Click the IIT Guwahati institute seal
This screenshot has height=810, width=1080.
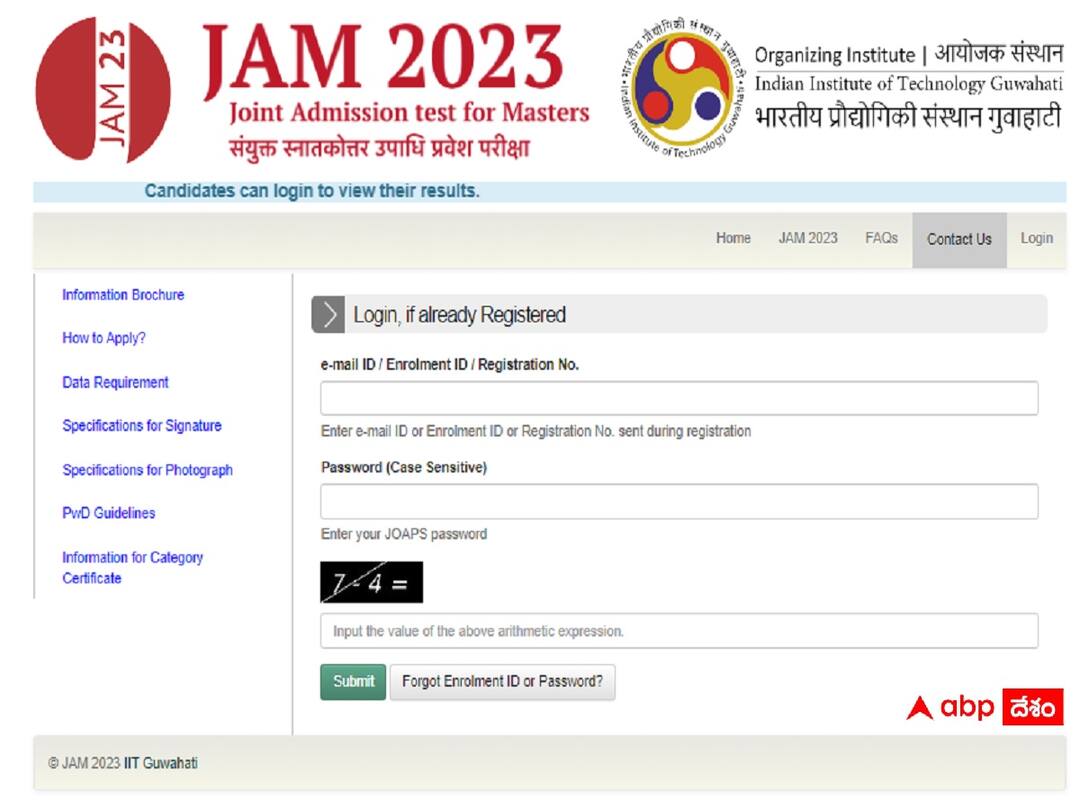(x=676, y=88)
